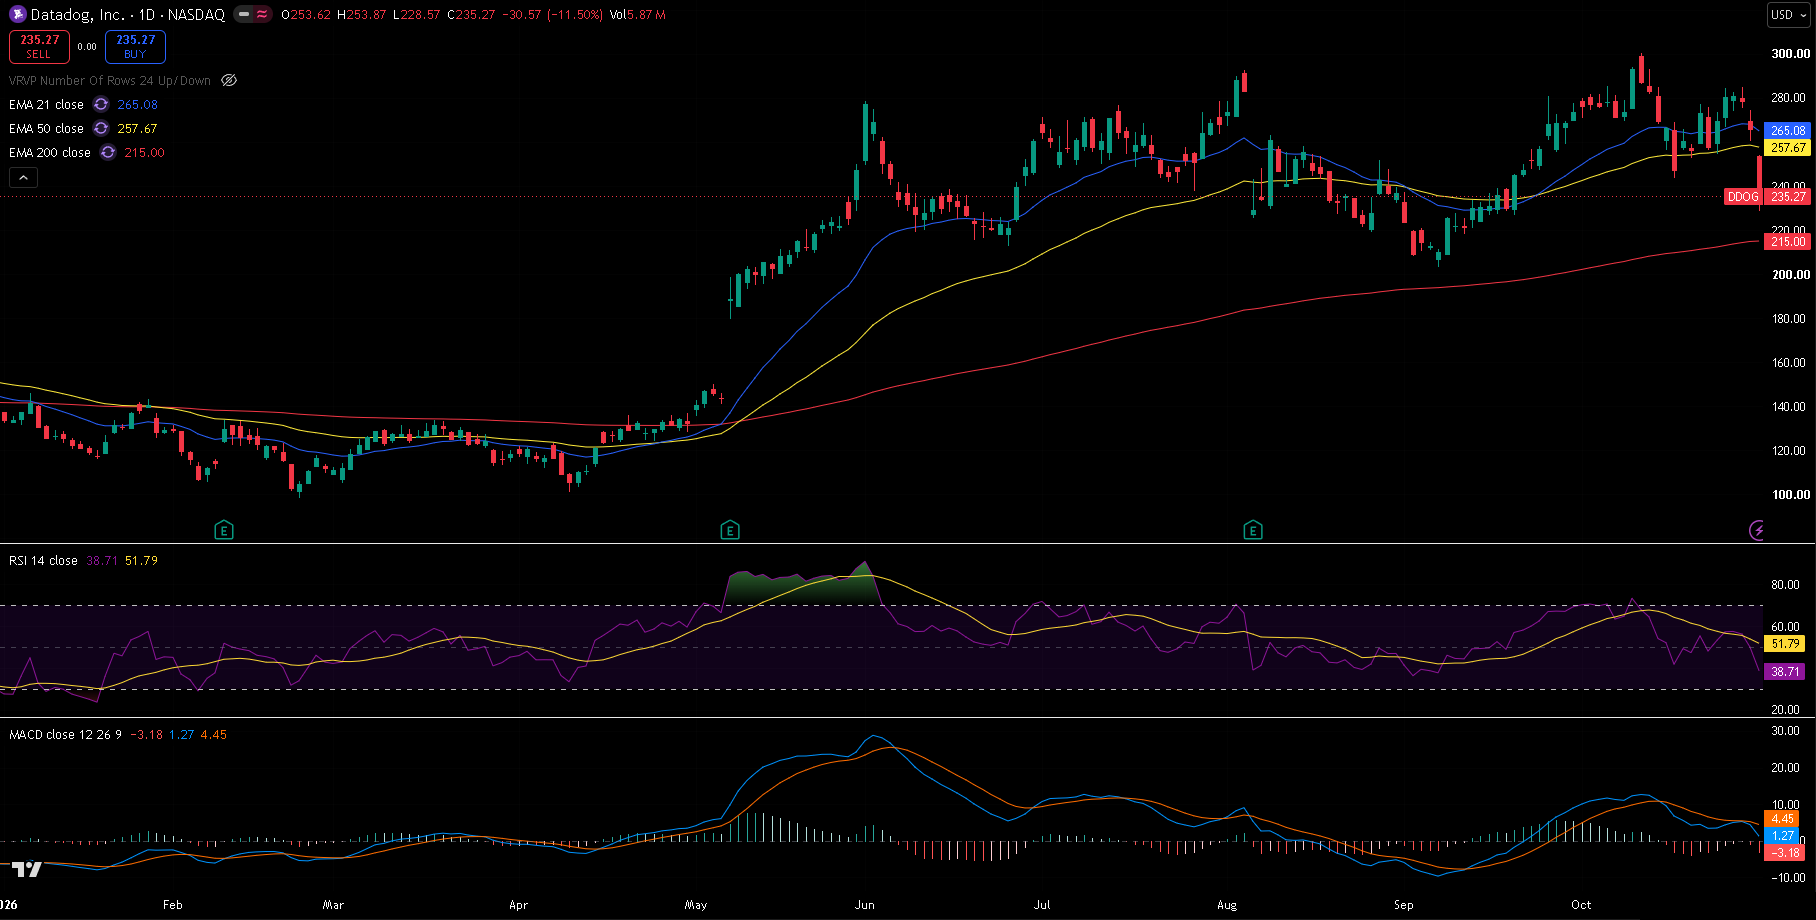This screenshot has height=920, width=1816.
Task: Click the 235.27 SELL button
Action: click(x=39, y=47)
